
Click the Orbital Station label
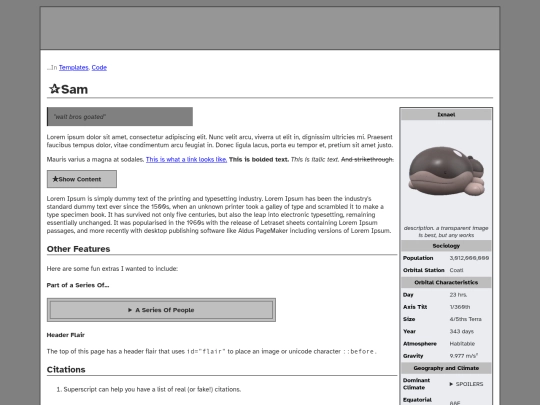tap(424, 270)
